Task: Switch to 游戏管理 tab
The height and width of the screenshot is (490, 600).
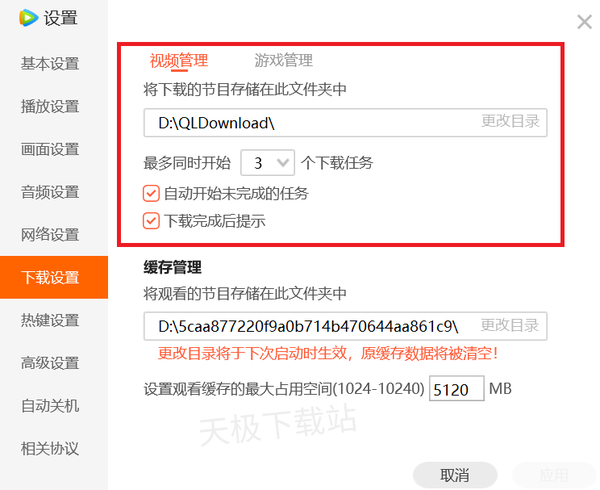Action: [x=283, y=60]
